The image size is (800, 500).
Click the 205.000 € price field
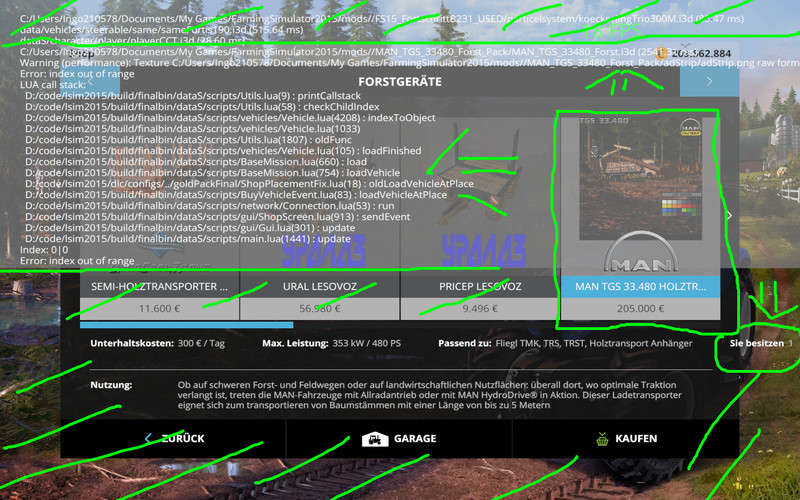pos(640,309)
